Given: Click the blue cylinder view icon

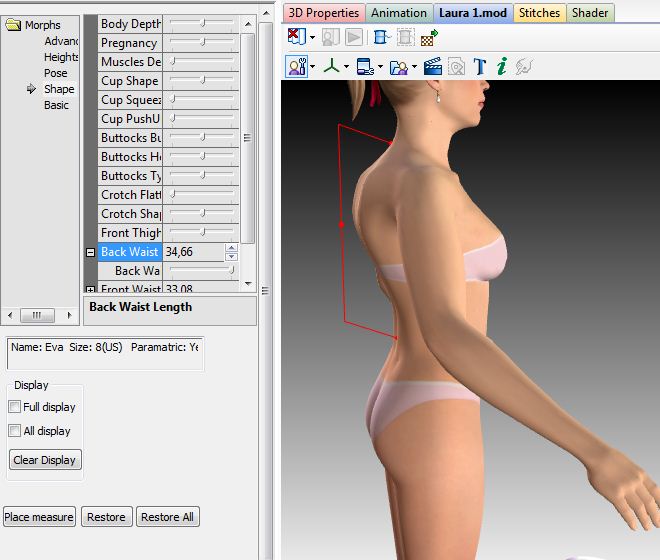Looking at the screenshot, I should 381,38.
